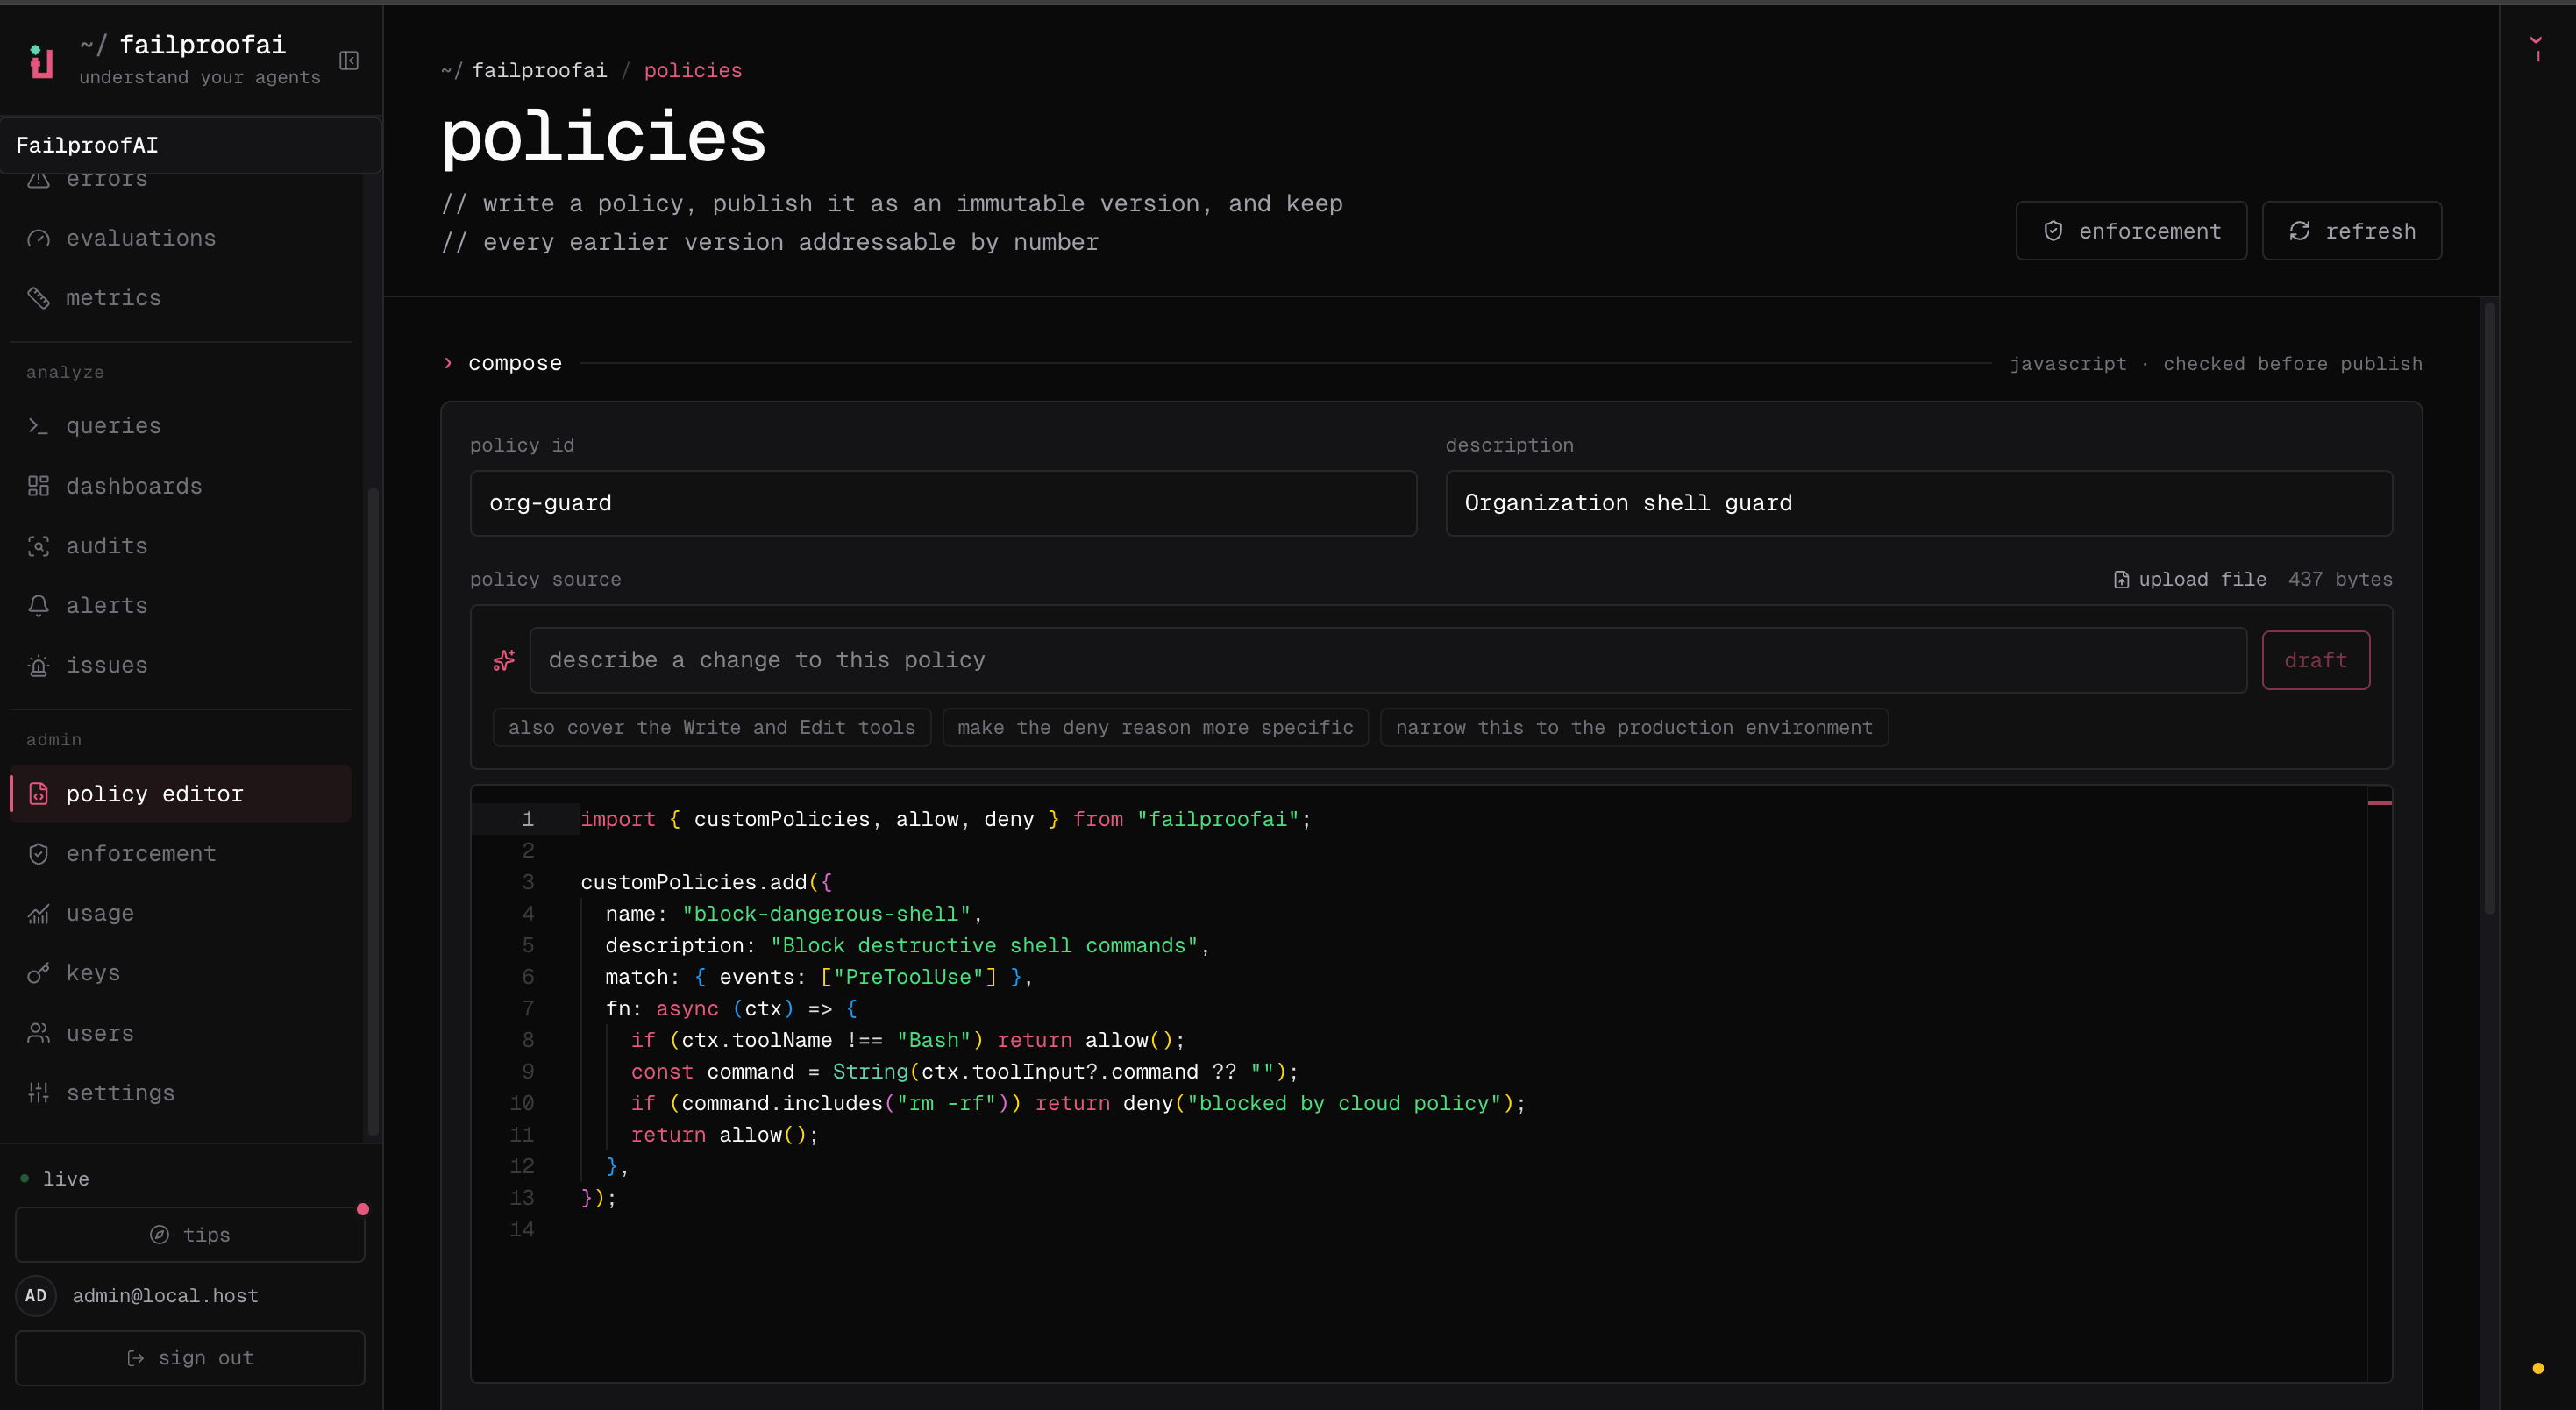Image resolution: width=2576 pixels, height=1410 pixels.
Task: Click the users people icon
Action: click(x=38, y=1033)
